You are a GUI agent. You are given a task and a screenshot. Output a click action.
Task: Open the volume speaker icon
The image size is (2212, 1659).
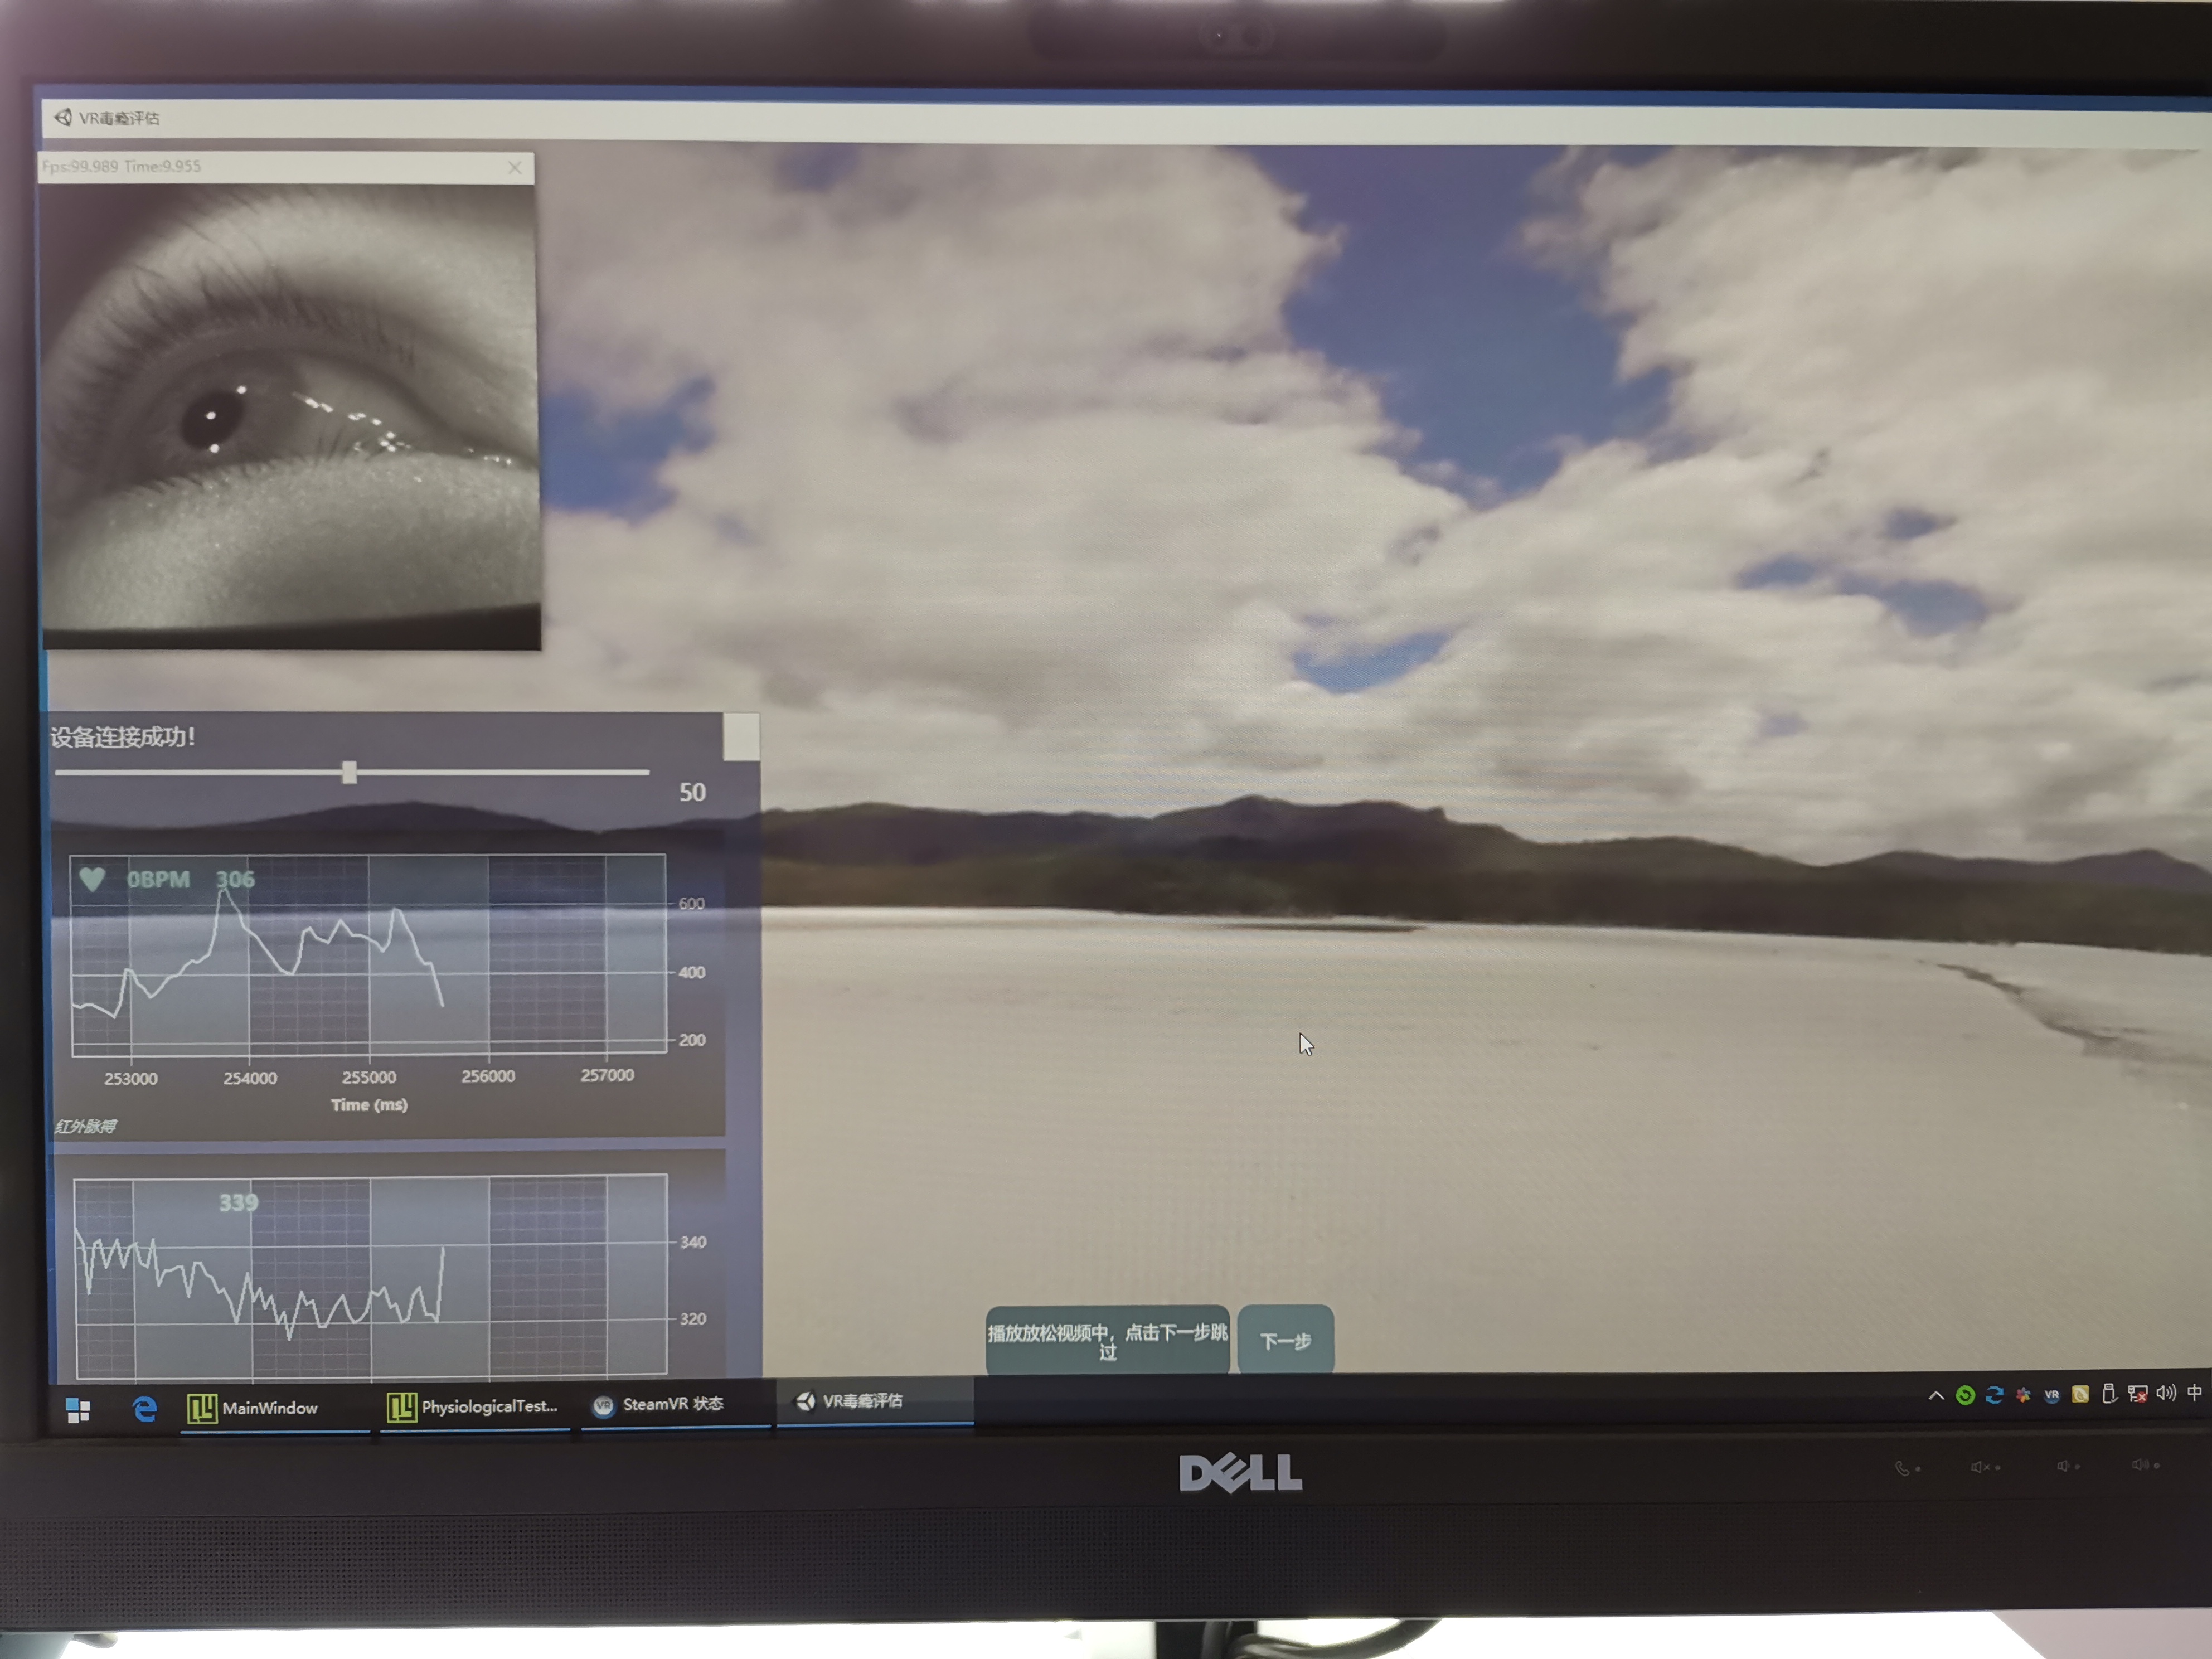pyautogui.click(x=2166, y=1393)
